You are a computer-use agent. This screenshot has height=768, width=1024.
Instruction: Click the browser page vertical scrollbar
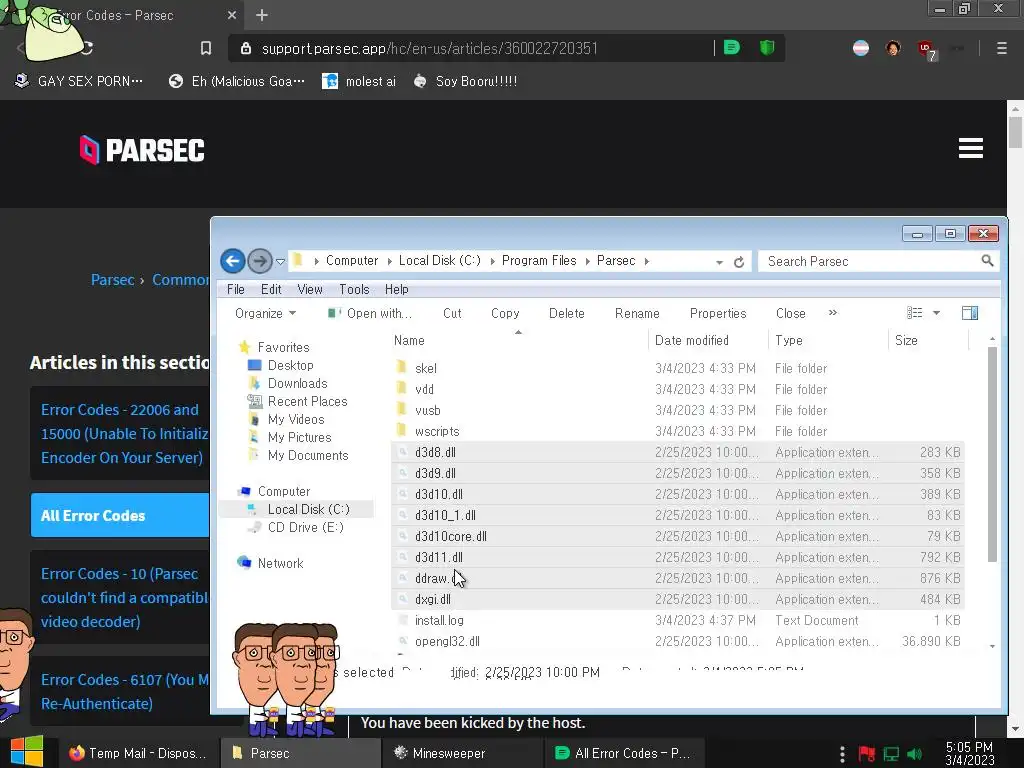1014,133
